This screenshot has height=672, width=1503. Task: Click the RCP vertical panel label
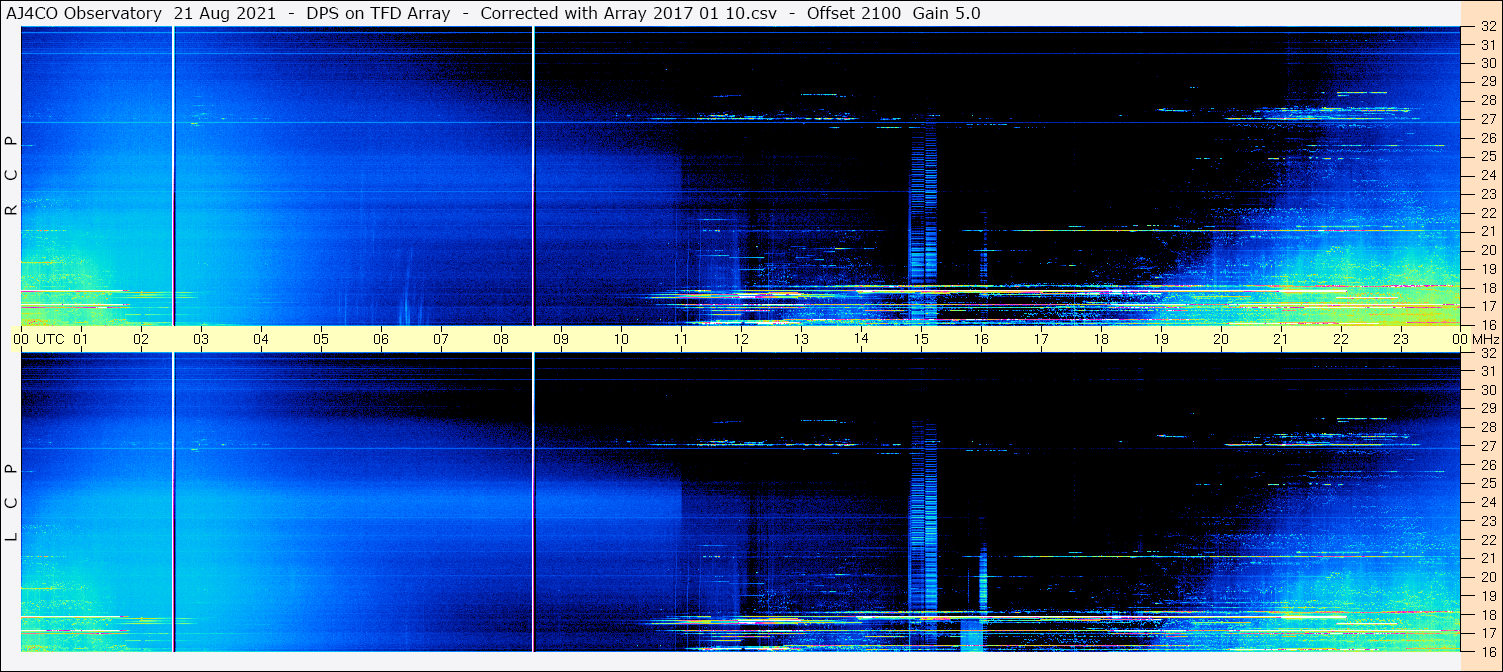coord(12,175)
